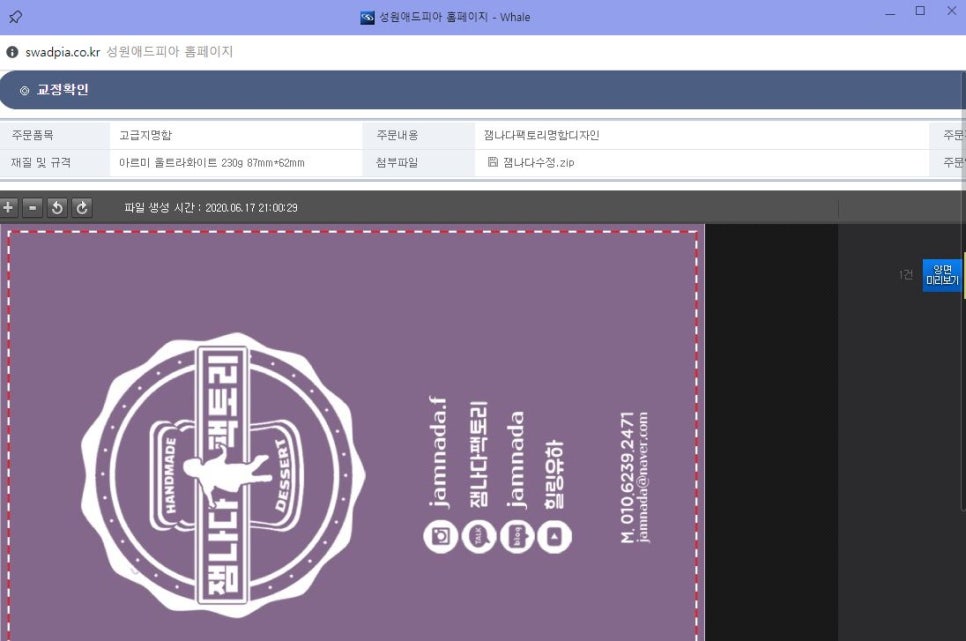The image size is (966, 641).
Task: Click the blog icon on the card
Action: pos(517,536)
